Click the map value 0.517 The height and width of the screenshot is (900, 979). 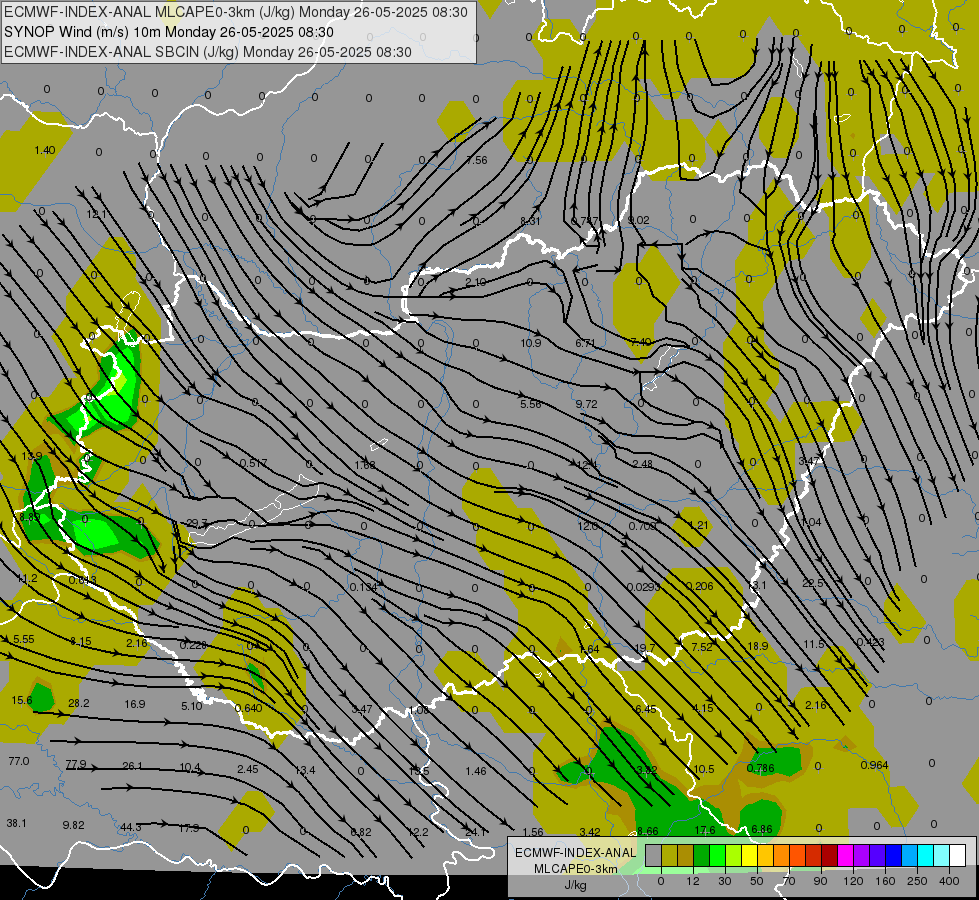pyautogui.click(x=253, y=463)
